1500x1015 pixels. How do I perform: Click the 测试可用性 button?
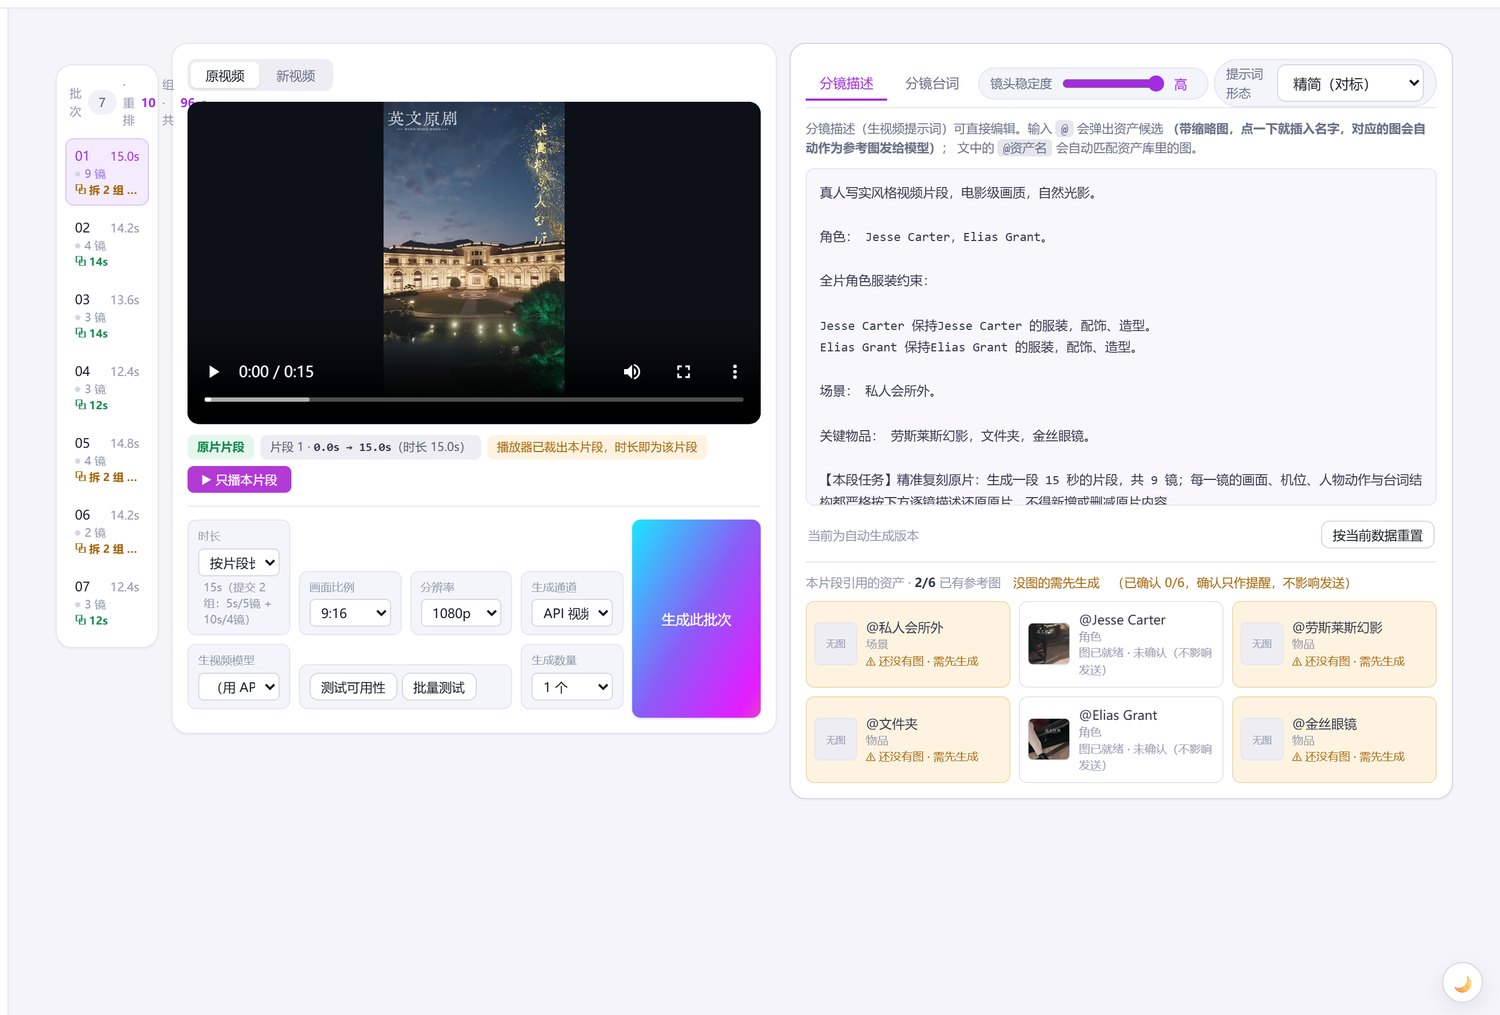point(353,688)
